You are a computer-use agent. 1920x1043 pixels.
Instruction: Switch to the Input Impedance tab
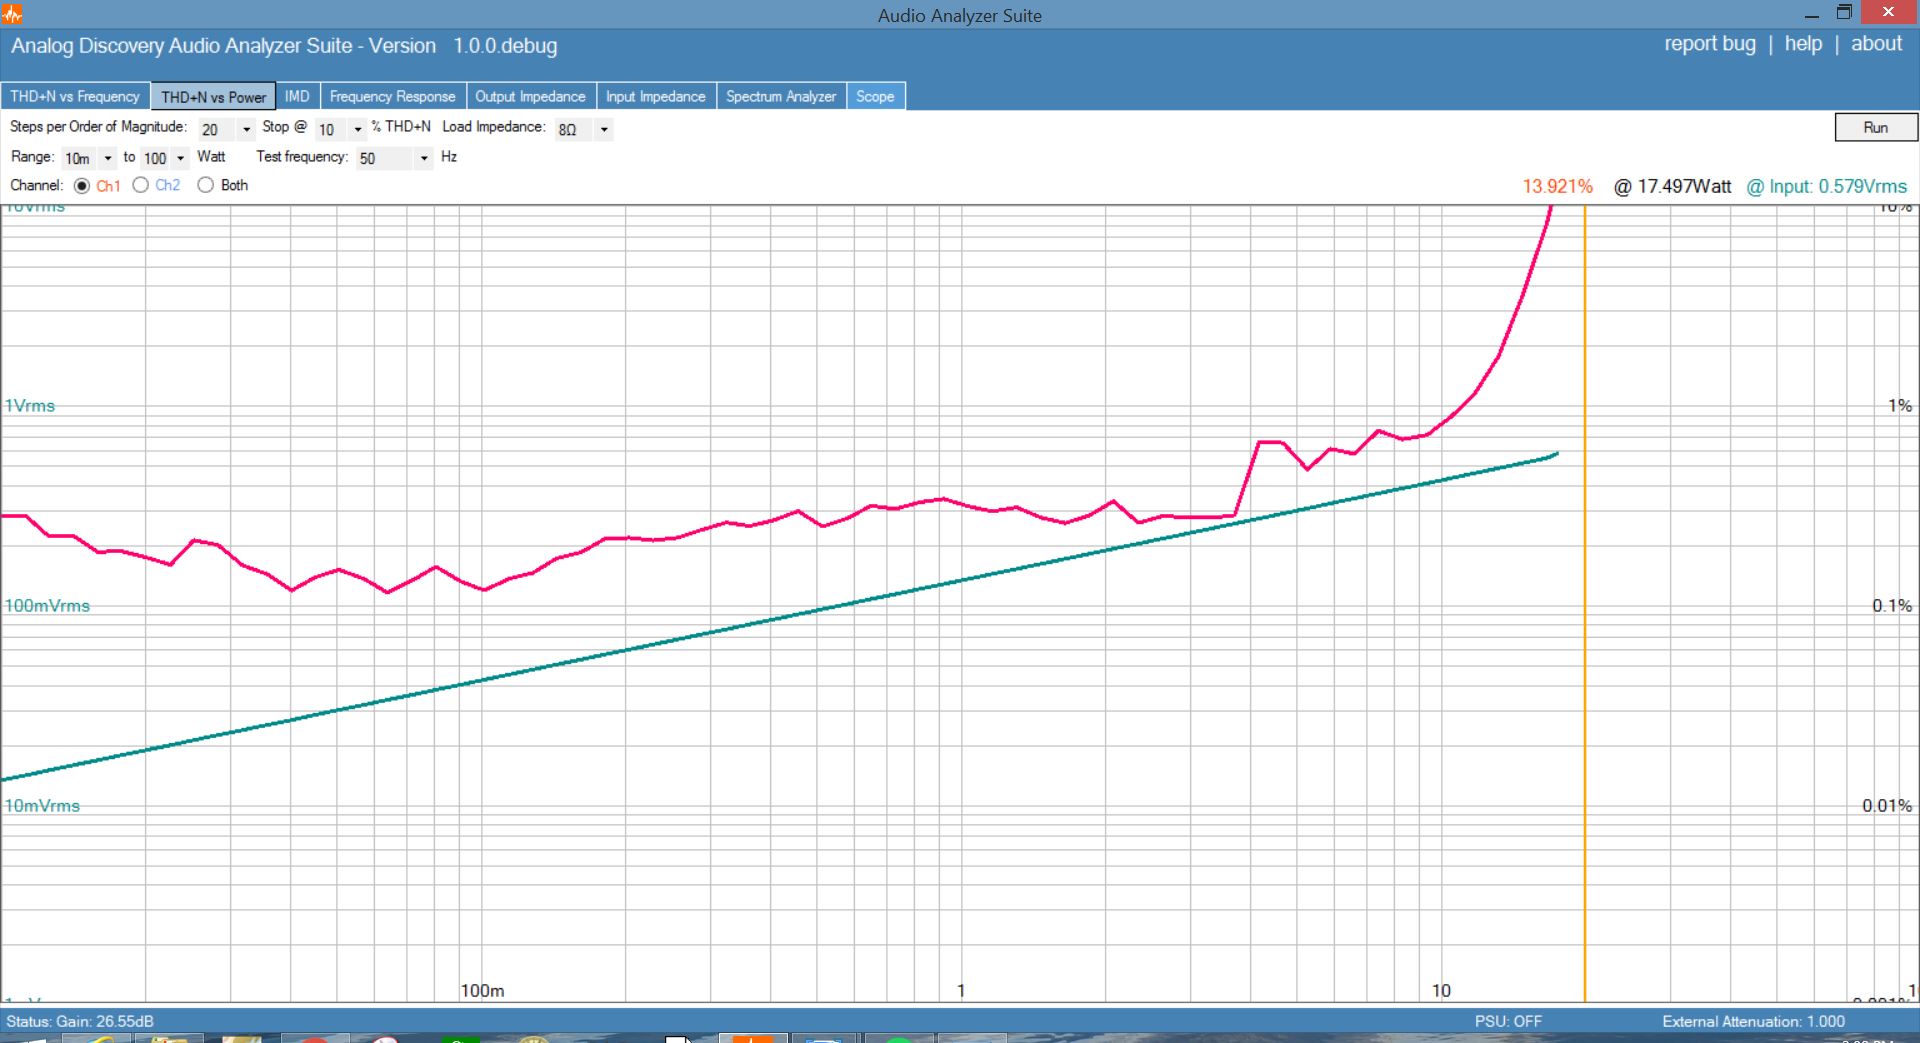[655, 96]
